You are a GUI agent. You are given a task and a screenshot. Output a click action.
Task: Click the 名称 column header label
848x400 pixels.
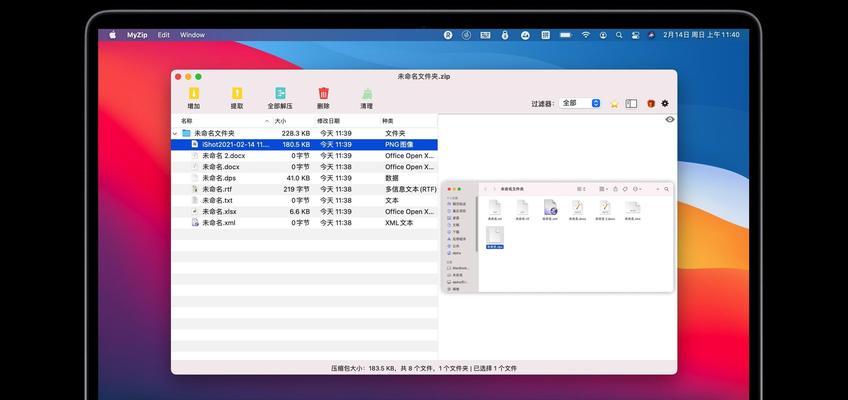(187, 121)
